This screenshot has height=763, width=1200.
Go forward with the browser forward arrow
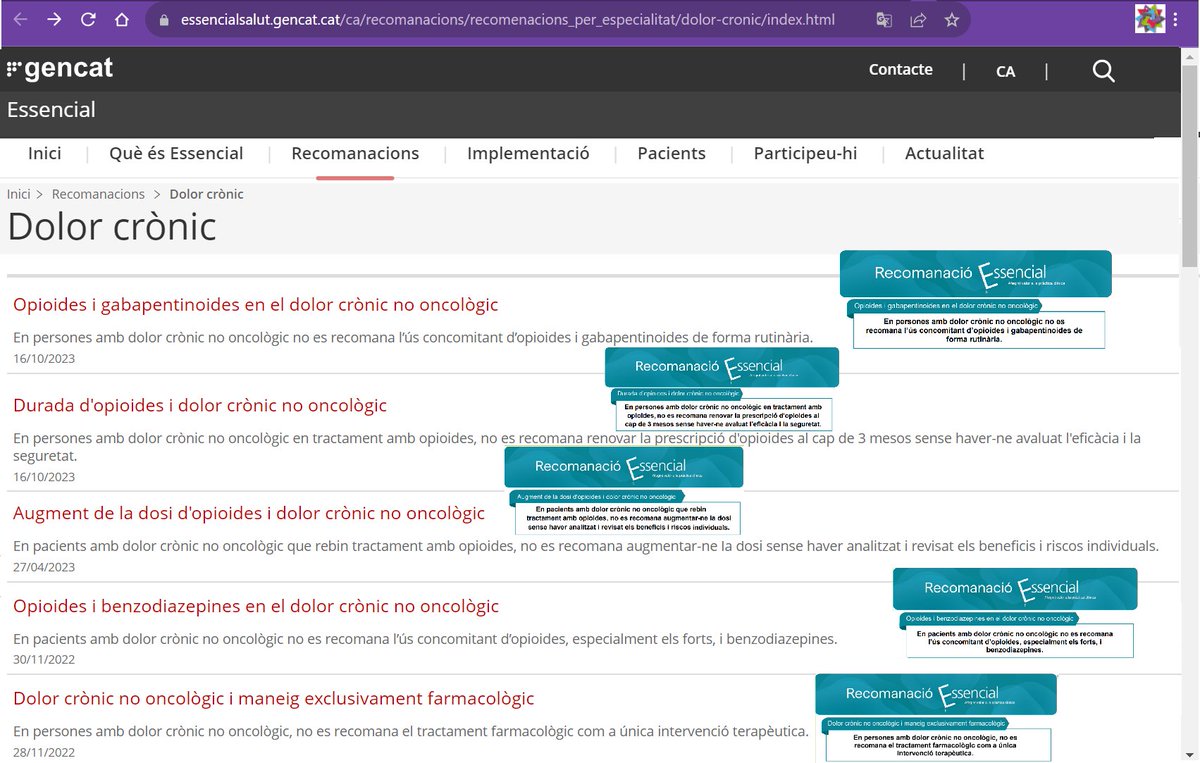tap(54, 20)
